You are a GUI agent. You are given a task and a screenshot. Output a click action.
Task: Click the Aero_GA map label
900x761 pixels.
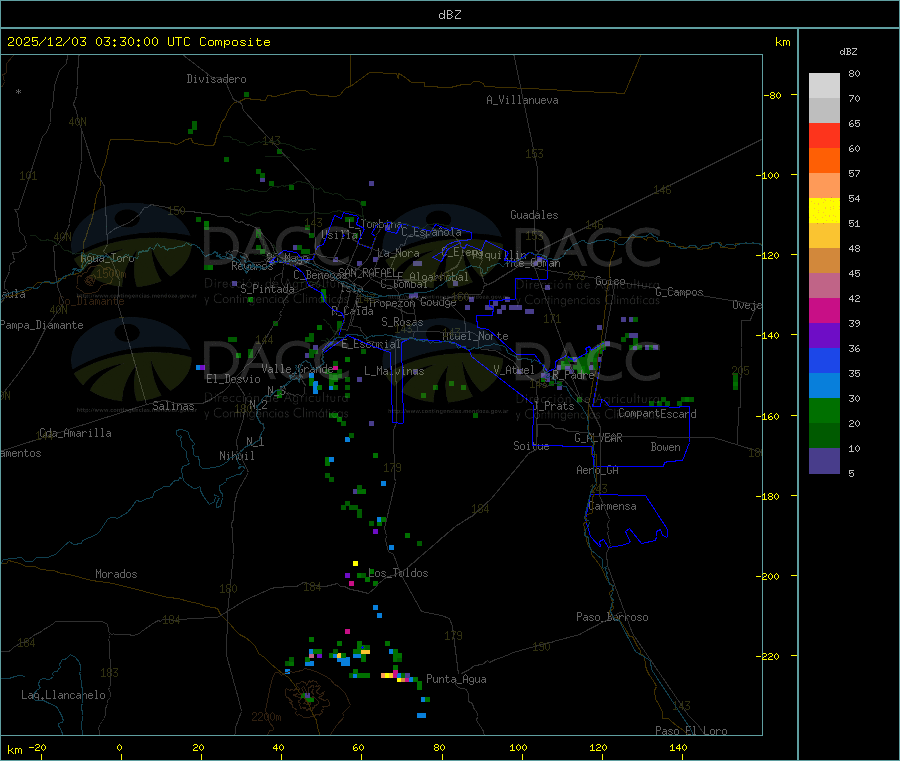(598, 470)
